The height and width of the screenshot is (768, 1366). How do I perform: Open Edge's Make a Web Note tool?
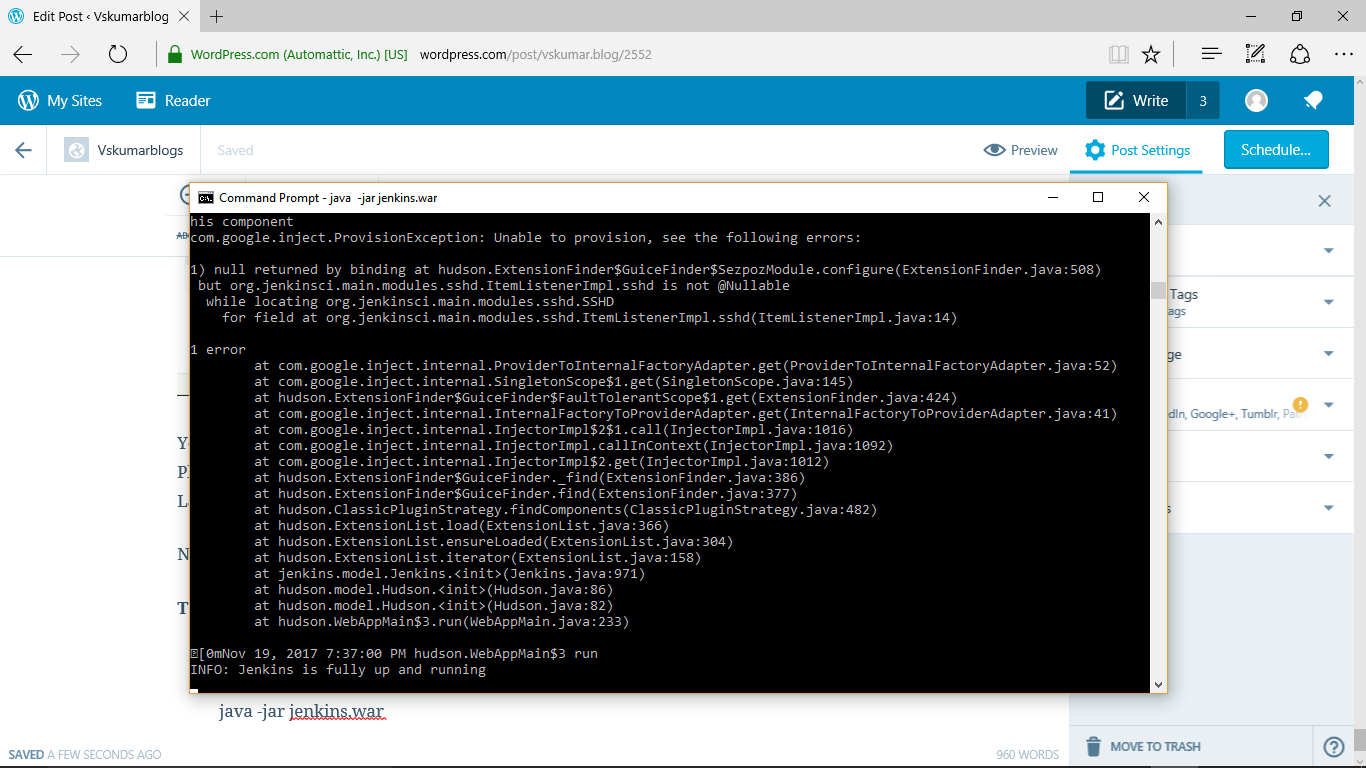point(1255,54)
